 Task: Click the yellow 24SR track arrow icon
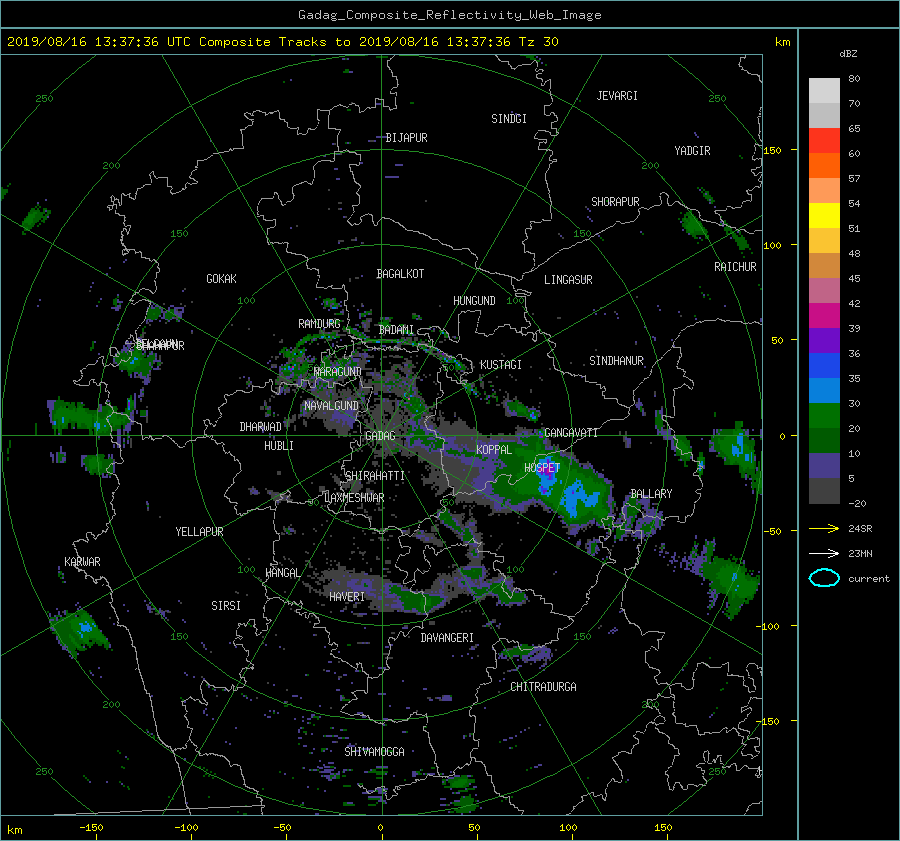(824, 528)
